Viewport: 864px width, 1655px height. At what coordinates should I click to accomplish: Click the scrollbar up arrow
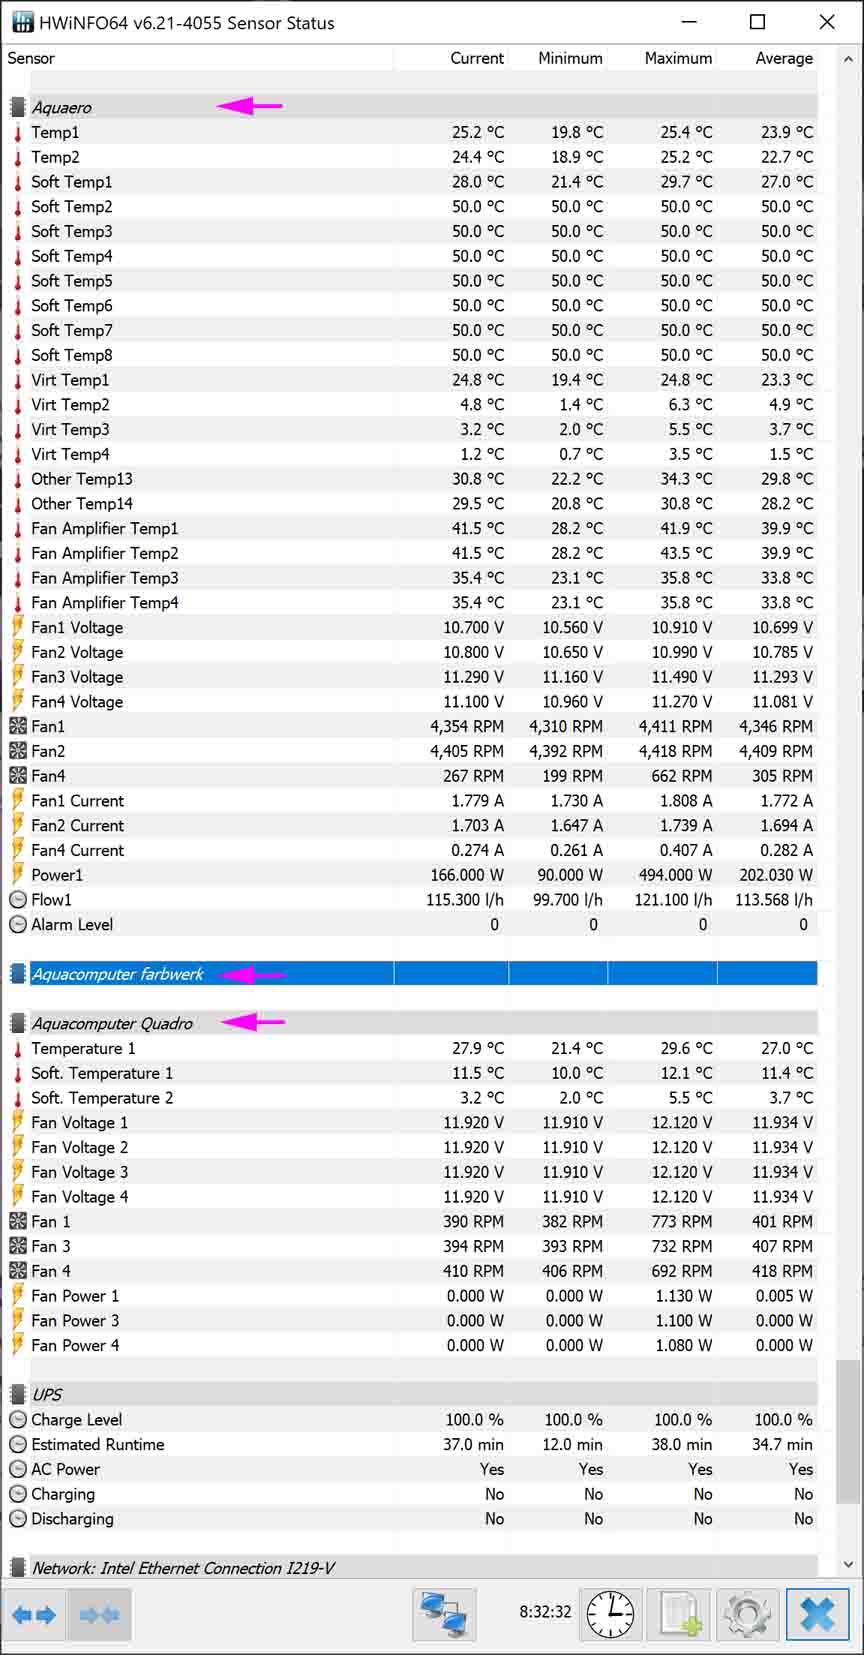tap(848, 59)
